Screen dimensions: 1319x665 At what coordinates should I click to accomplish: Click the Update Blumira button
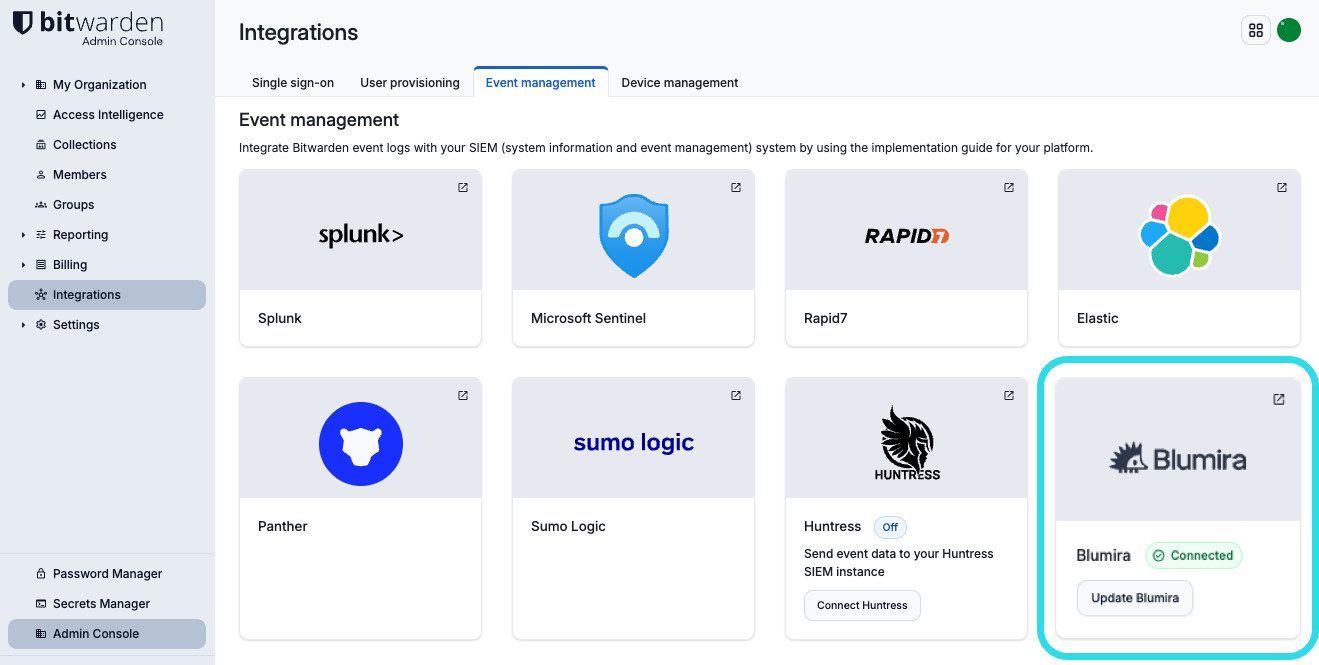1135,598
